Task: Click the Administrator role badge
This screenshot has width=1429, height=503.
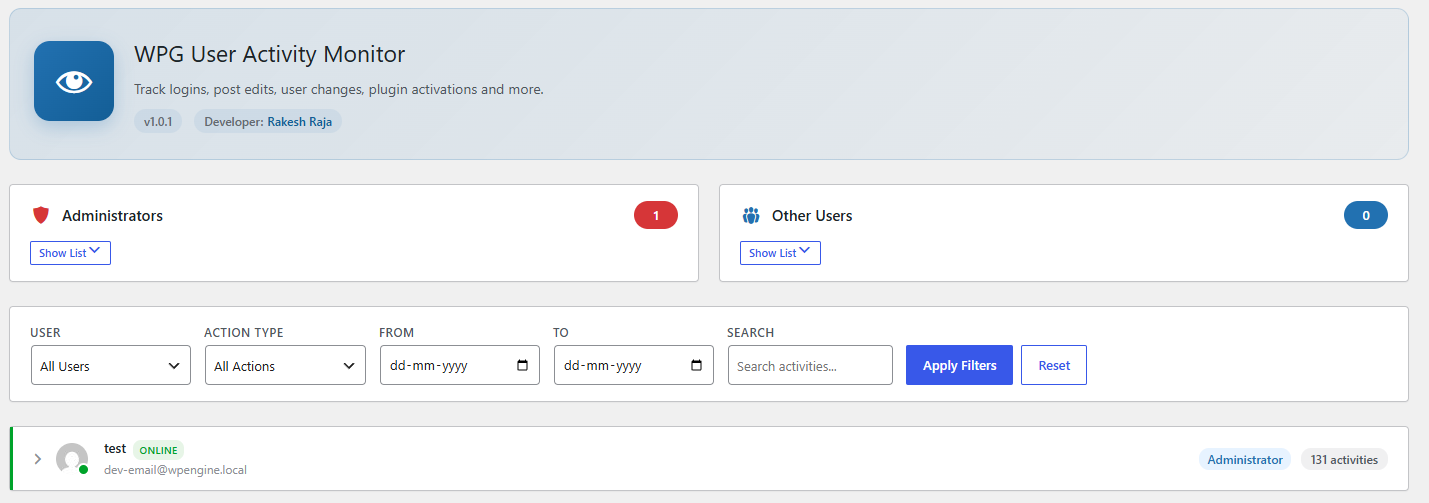Action: (1245, 459)
